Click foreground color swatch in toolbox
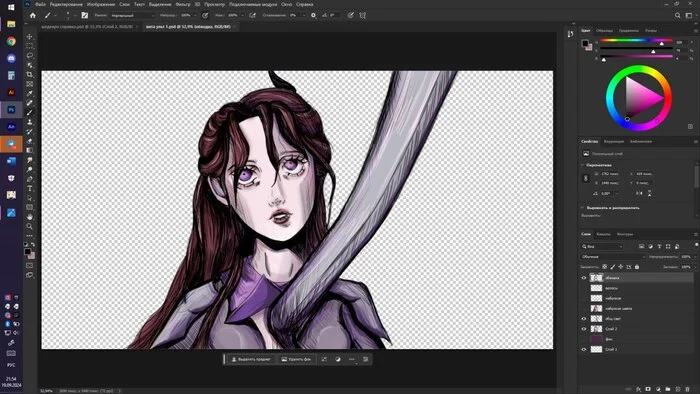This screenshot has height=394, width=700. [x=28, y=252]
